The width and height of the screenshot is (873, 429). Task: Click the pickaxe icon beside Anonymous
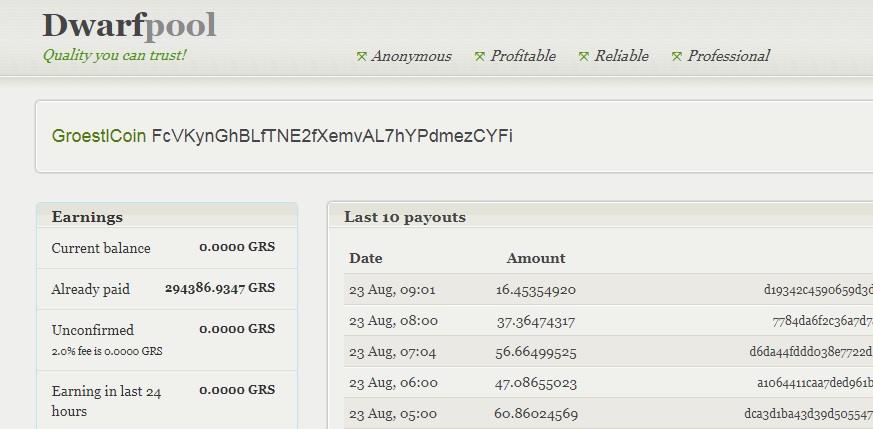[362, 57]
